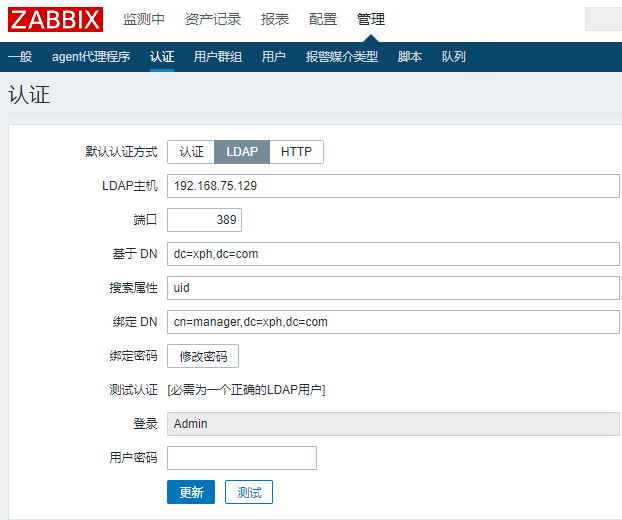Image resolution: width=622 pixels, height=520 pixels.
Task: Click the disabled 登录 Admin field
Action: (393, 424)
